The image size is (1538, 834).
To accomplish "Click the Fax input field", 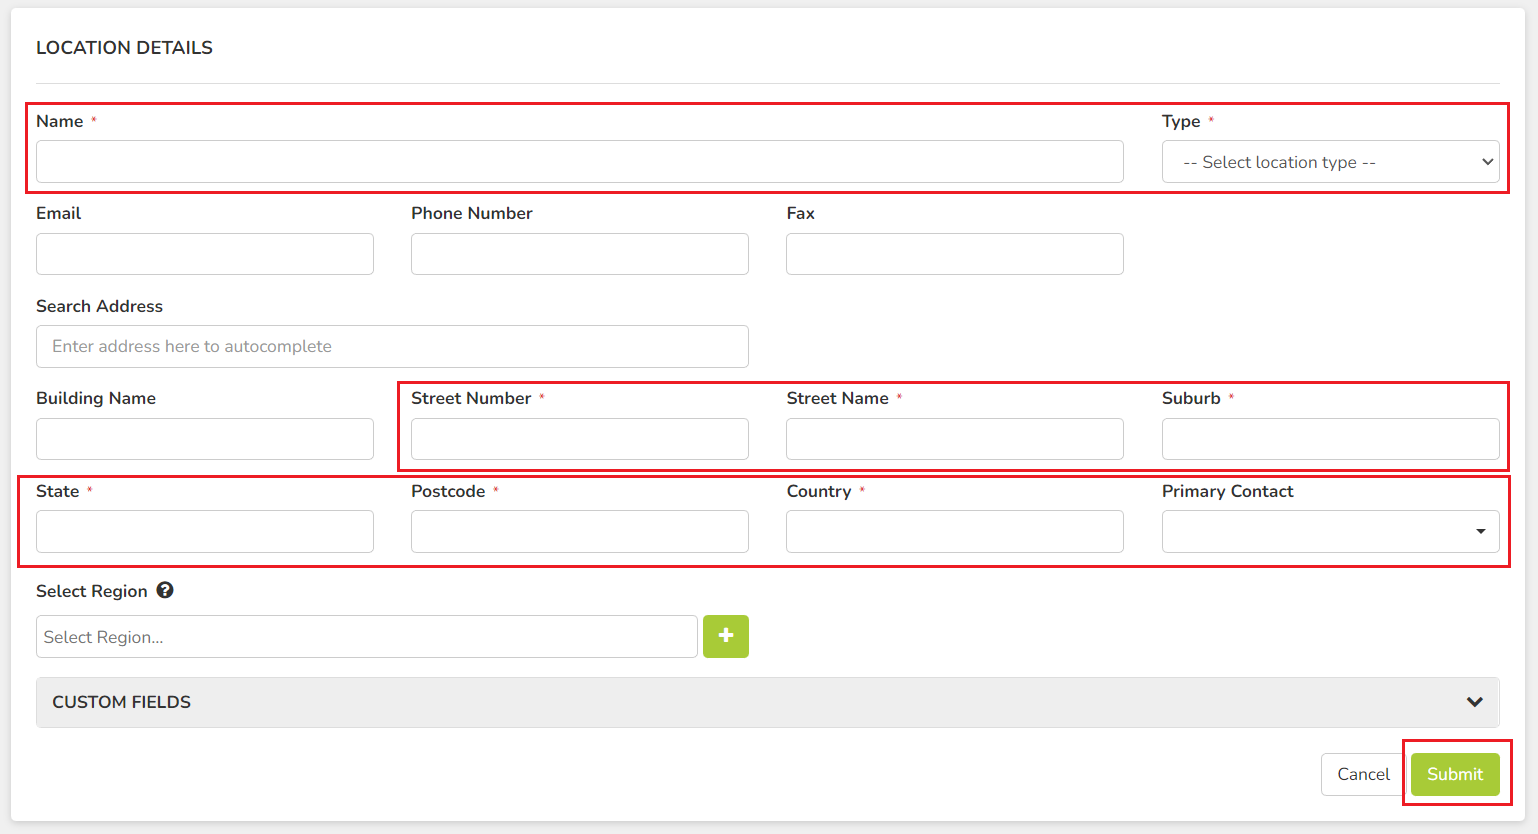I will coord(955,254).
